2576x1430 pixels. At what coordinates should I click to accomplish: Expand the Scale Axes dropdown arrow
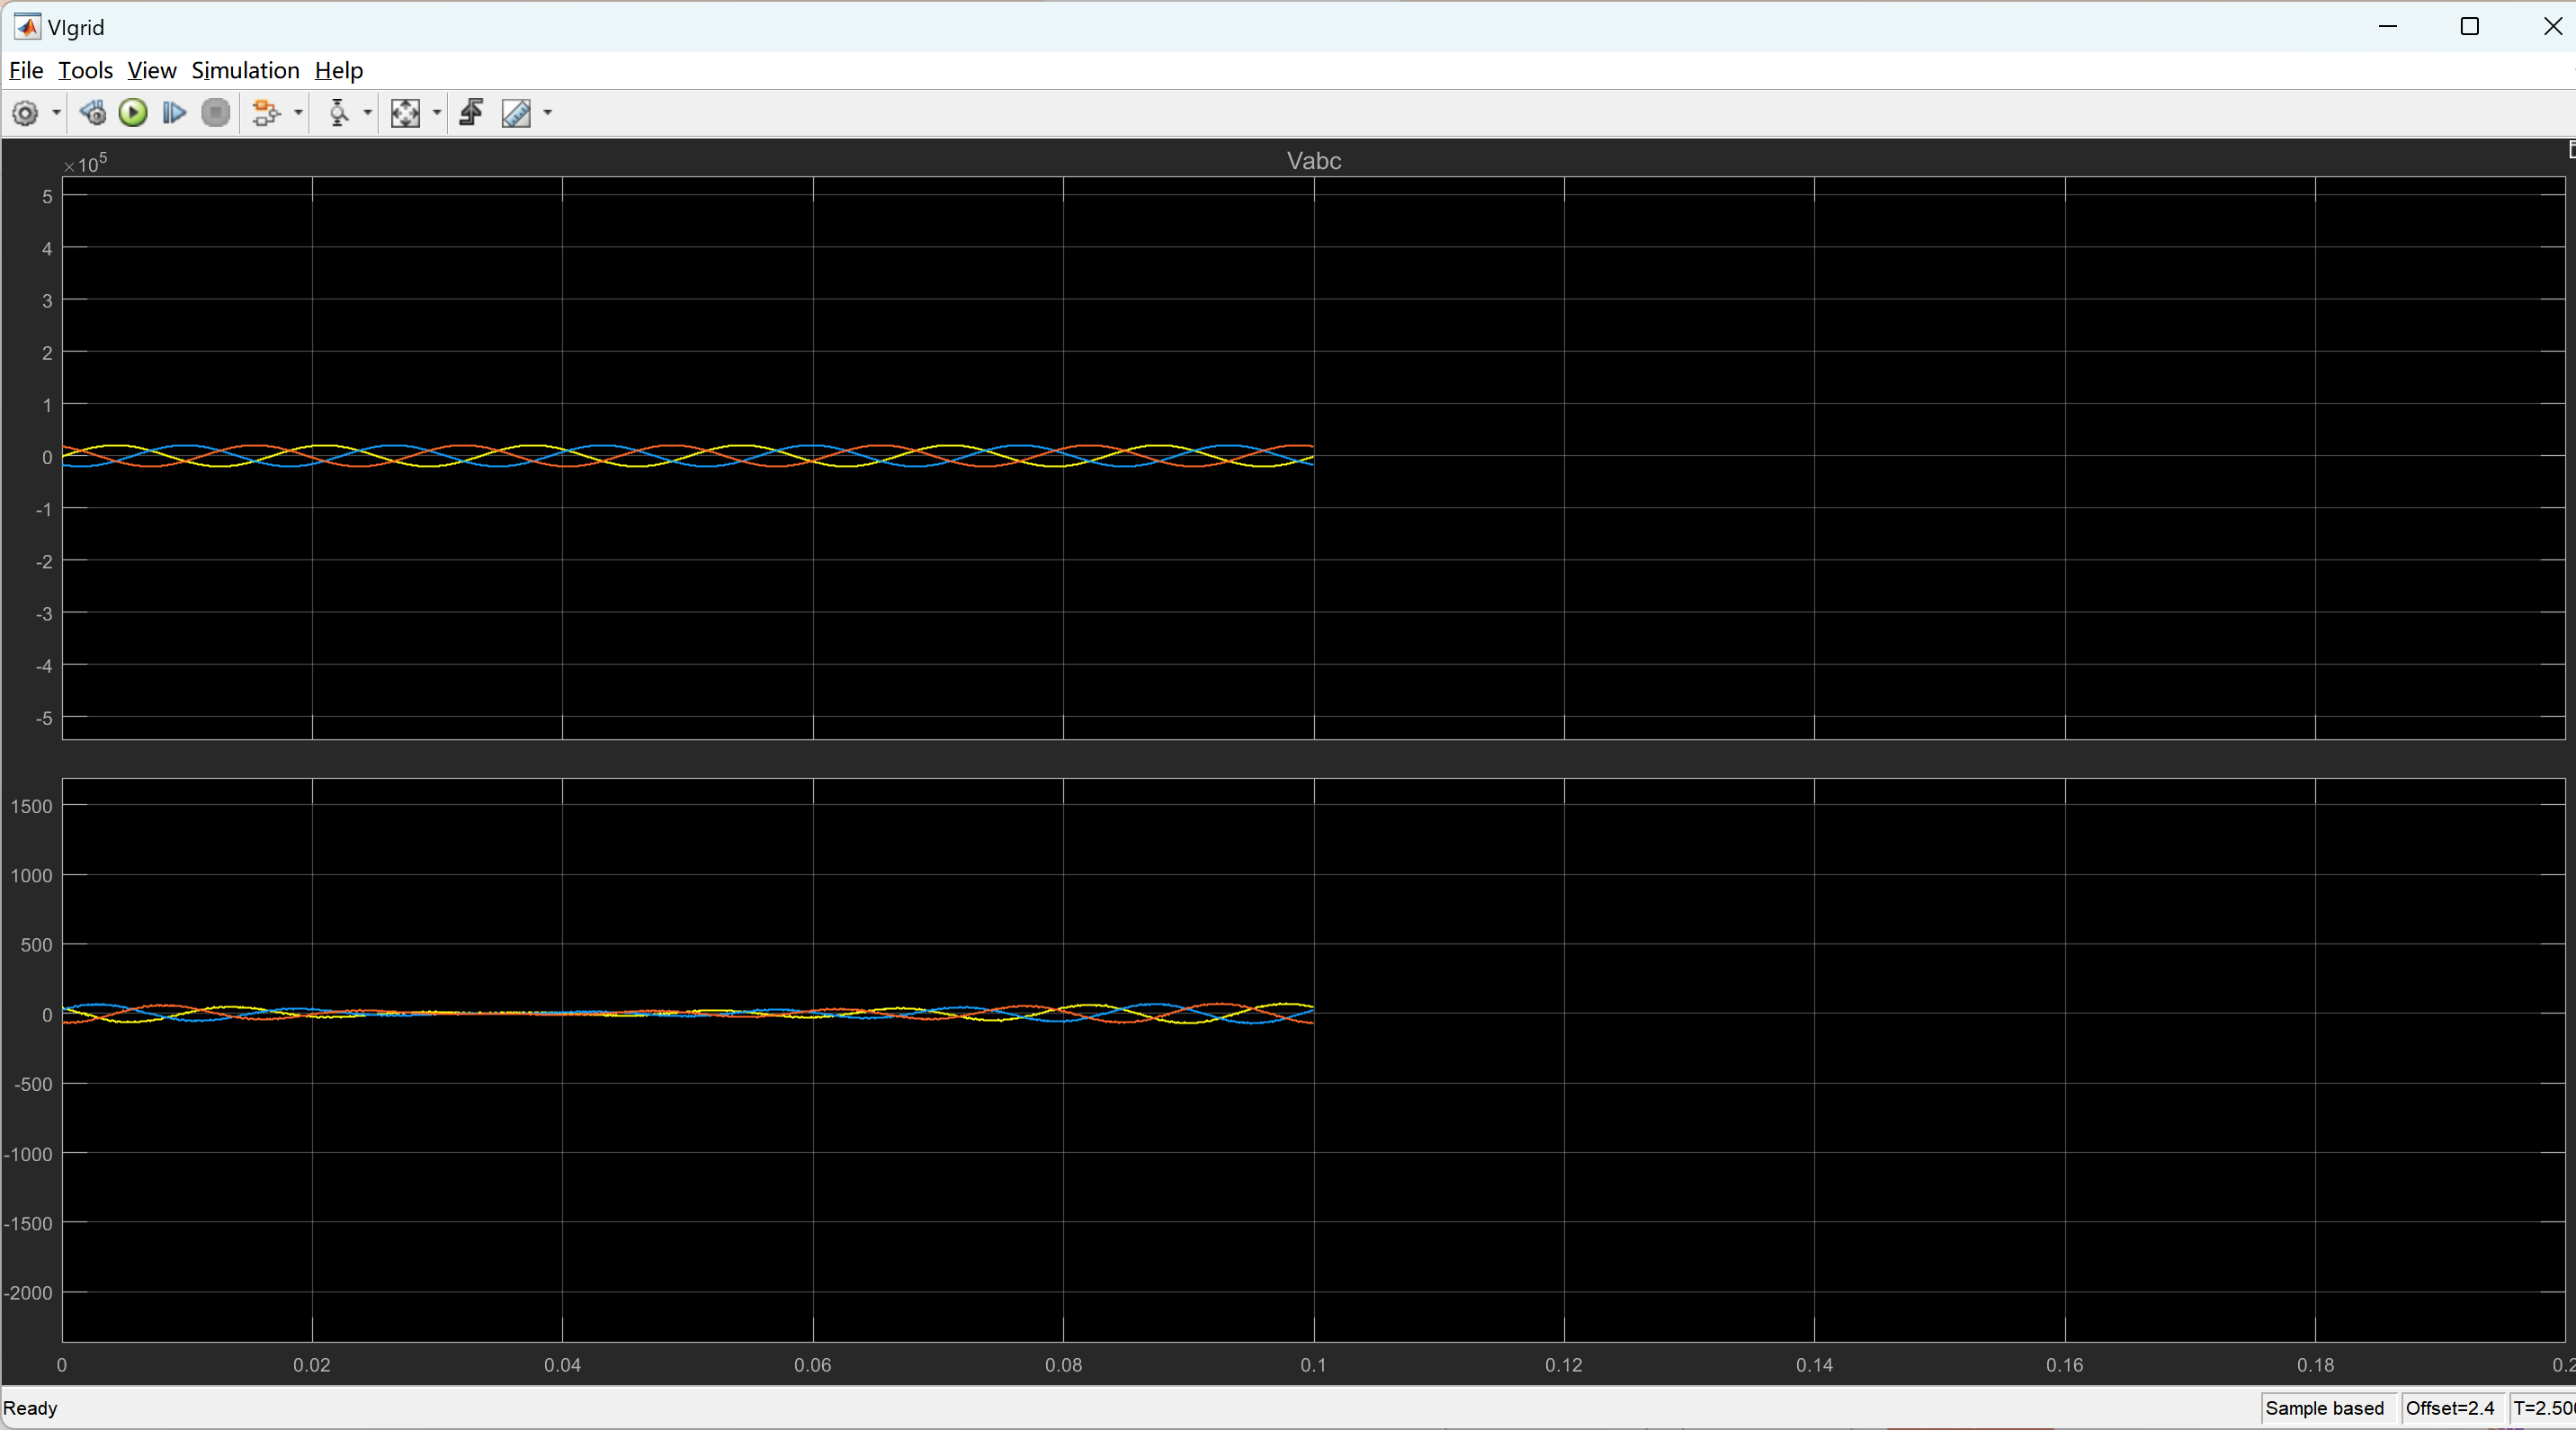point(437,113)
